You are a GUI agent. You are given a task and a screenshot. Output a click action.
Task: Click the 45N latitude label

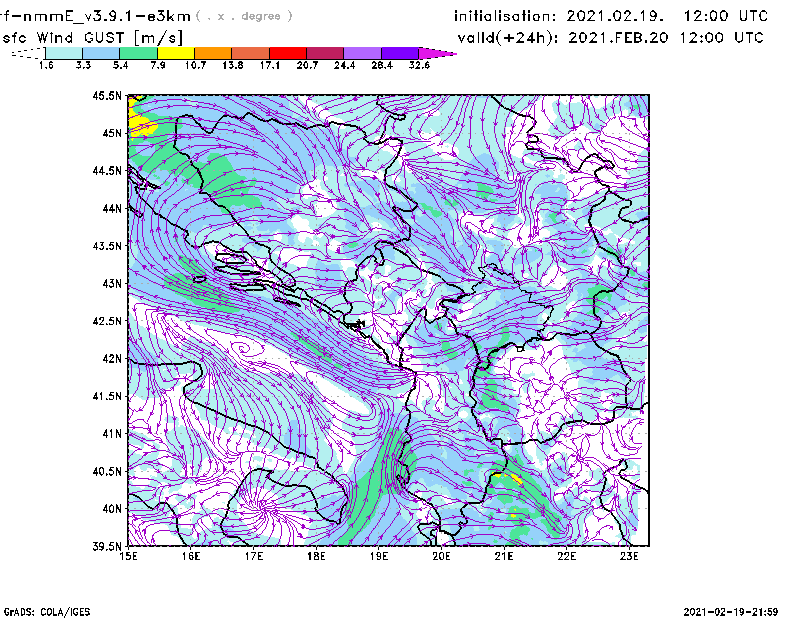coord(112,133)
